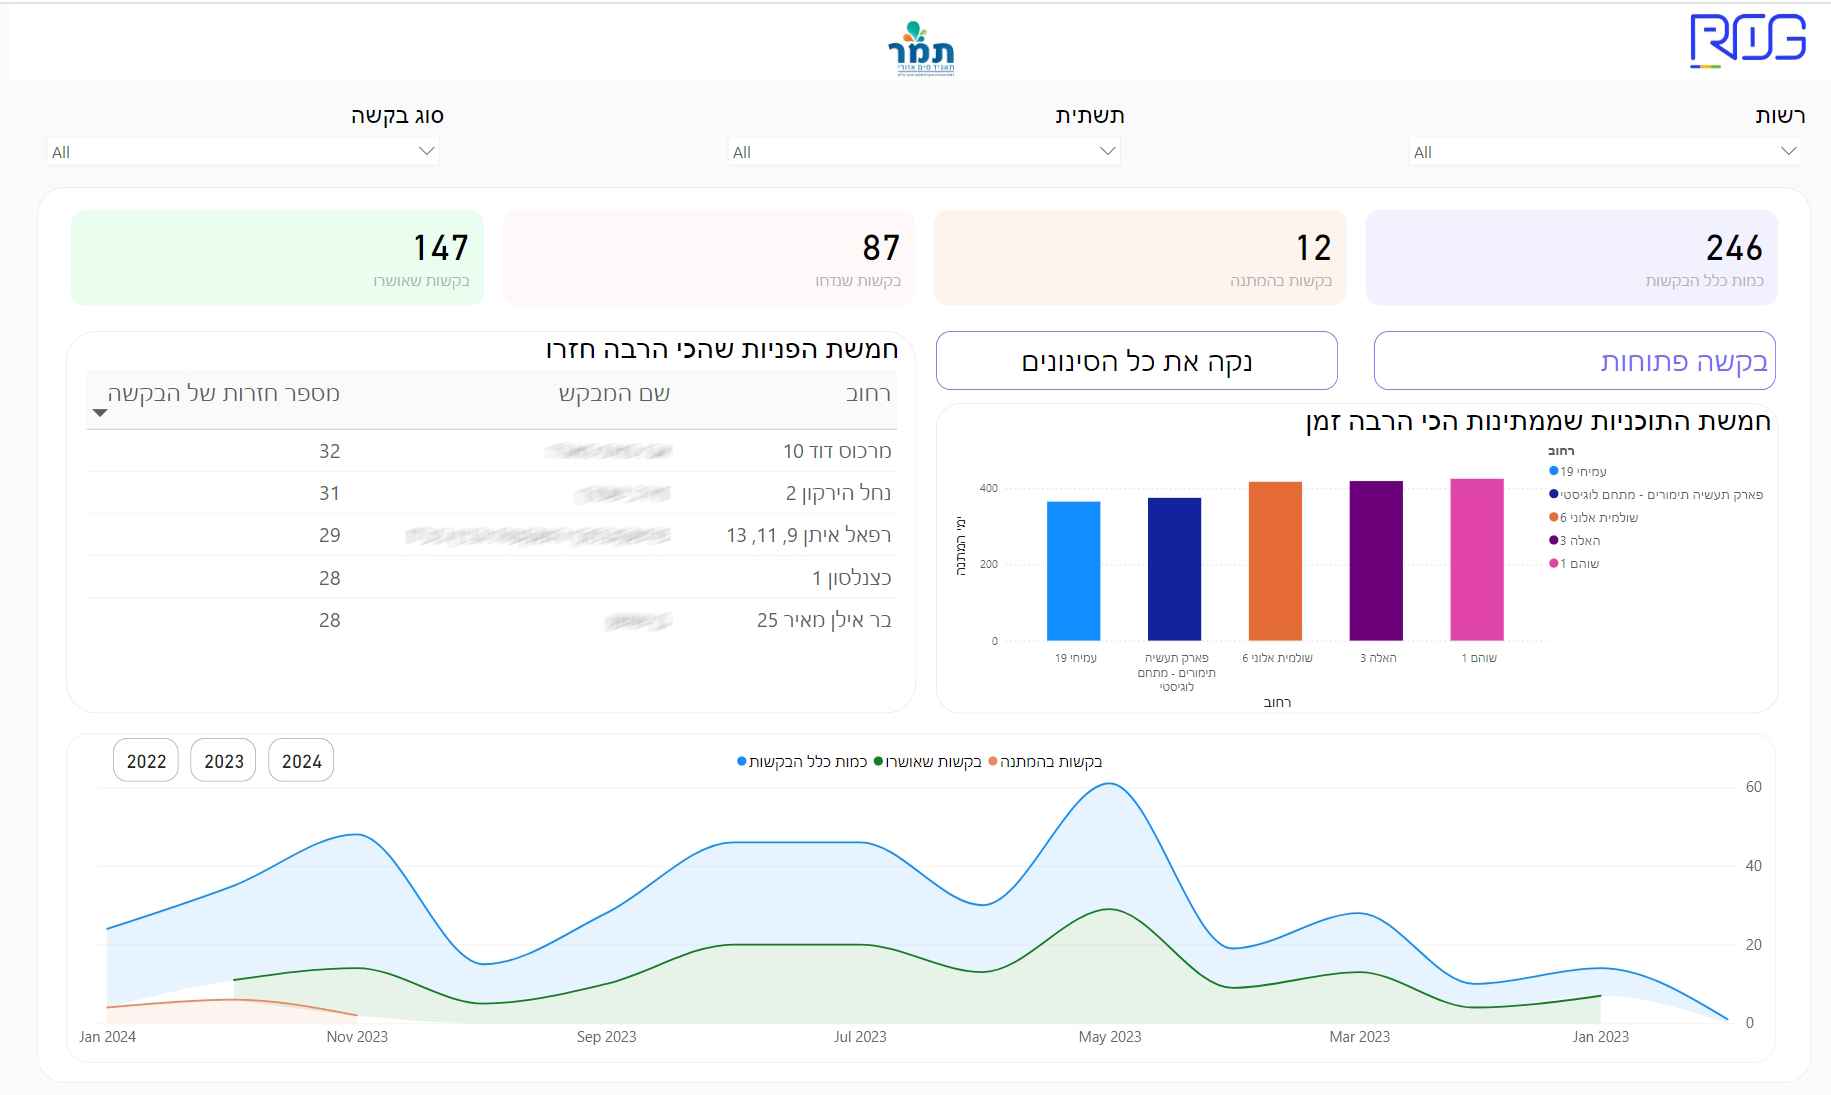The height and width of the screenshot is (1095, 1831).
Task: Click the עמיחי 19 legend entry
Action: 1578,471
